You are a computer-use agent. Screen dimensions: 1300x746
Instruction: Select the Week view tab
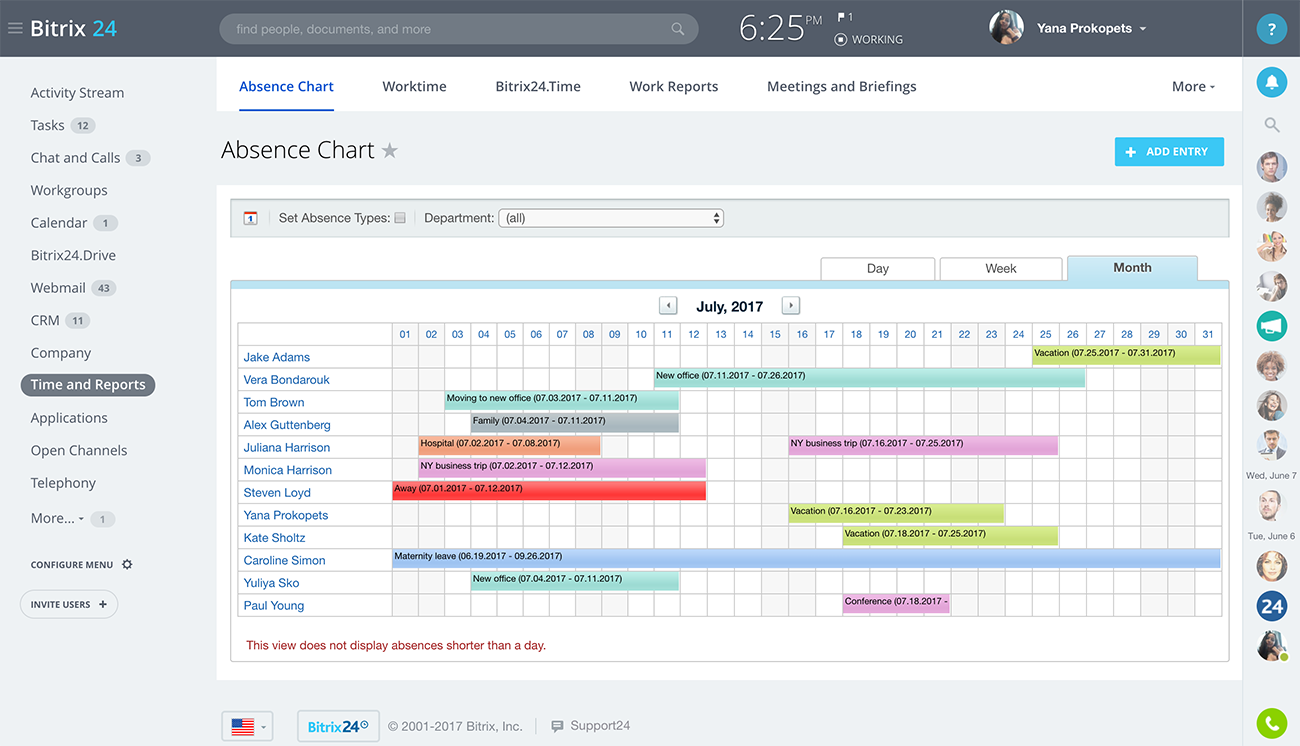coord(1000,269)
